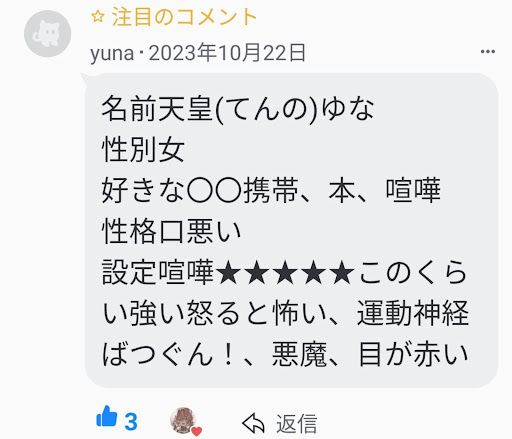Click the blue thumbs-up like icon
Screen dimensions: 512x439
107,416
